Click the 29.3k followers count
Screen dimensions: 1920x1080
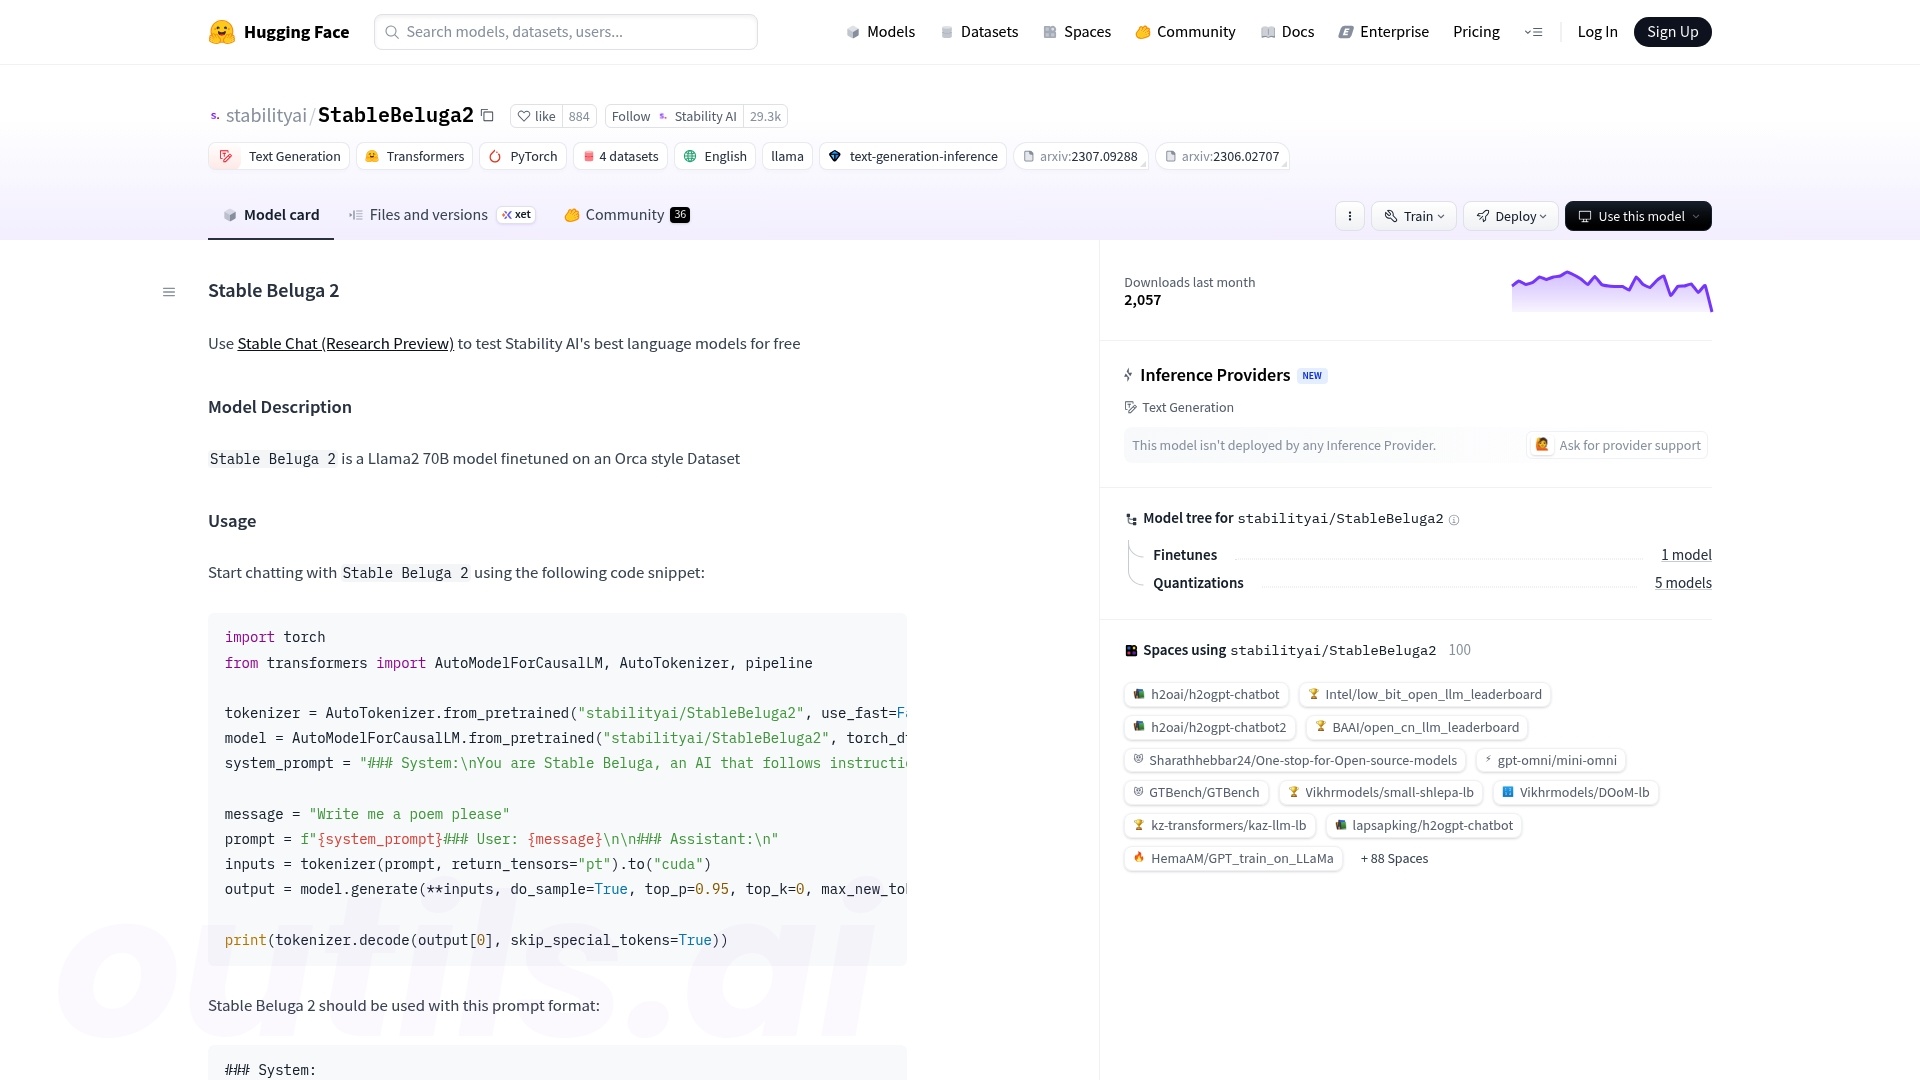[x=765, y=116]
